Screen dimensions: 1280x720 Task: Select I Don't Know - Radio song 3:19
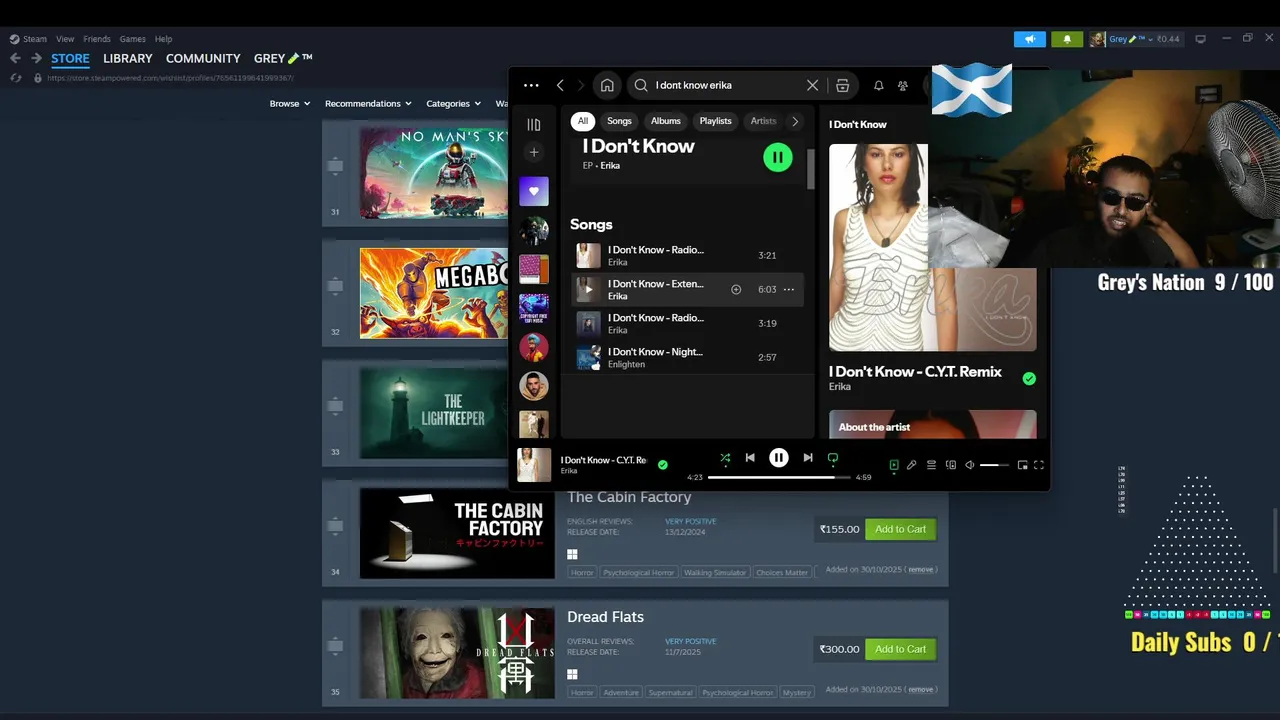[x=687, y=323]
